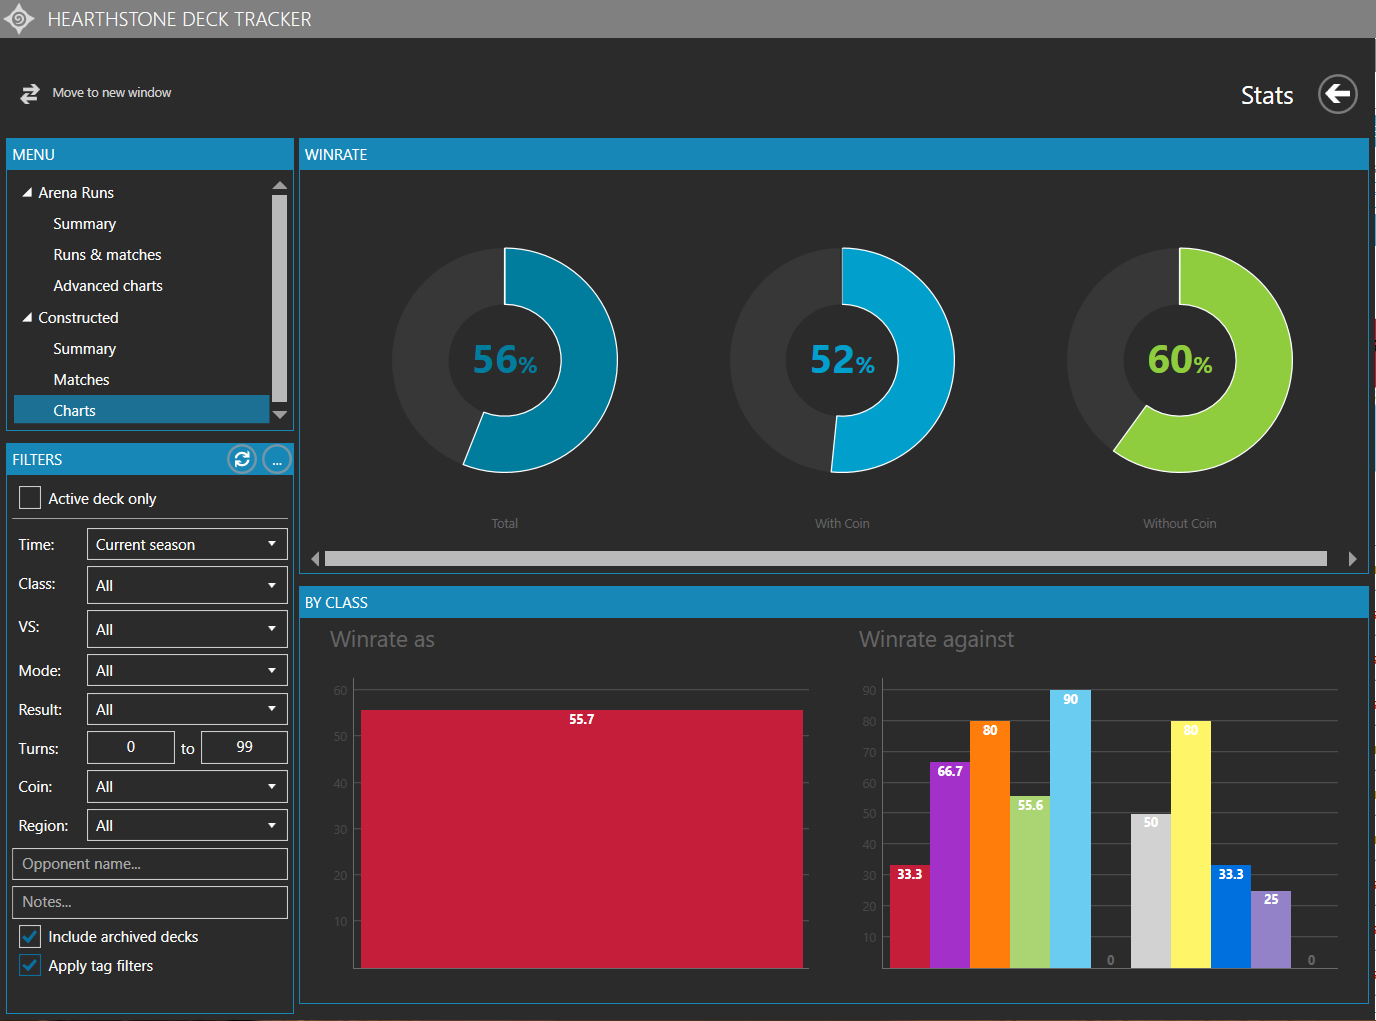Click the With Coin 52% donut chart

click(x=842, y=360)
